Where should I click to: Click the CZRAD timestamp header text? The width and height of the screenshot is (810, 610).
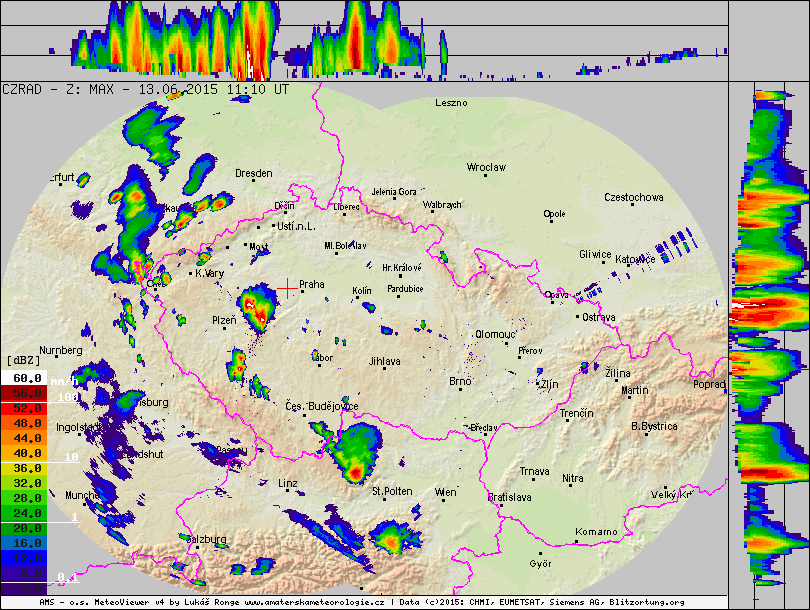pyautogui.click(x=146, y=89)
